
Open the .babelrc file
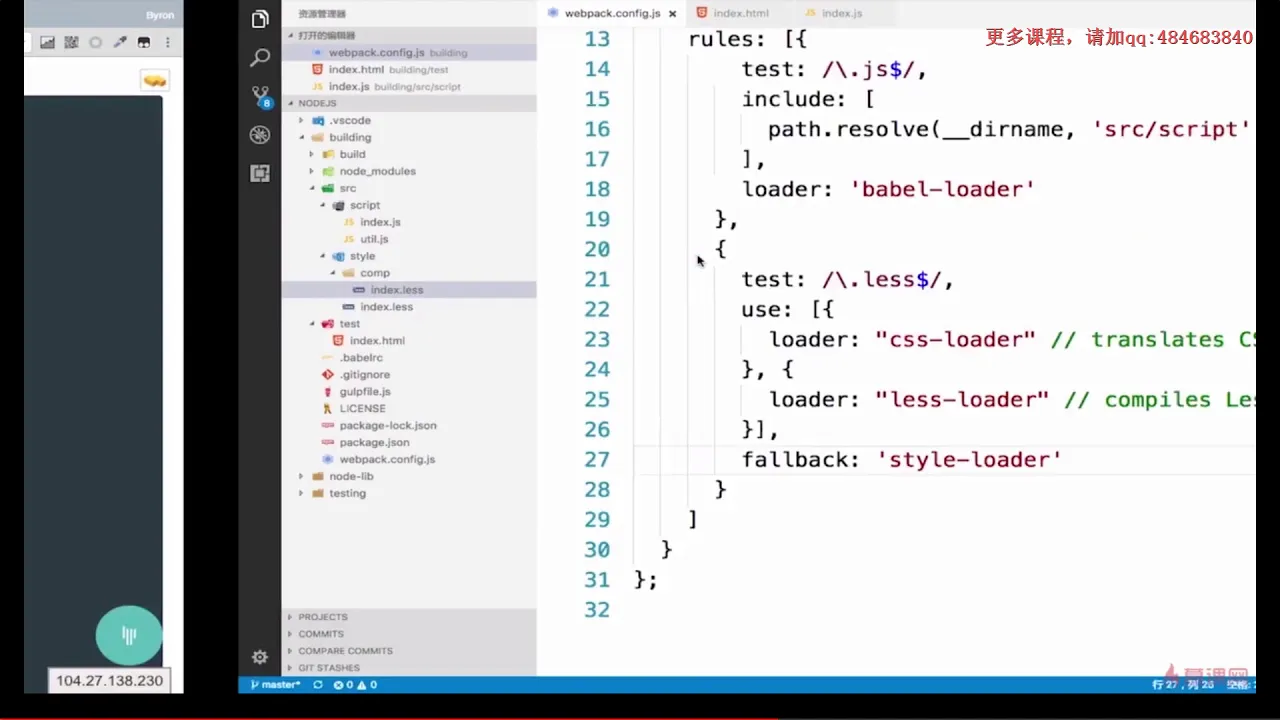click(409, 357)
